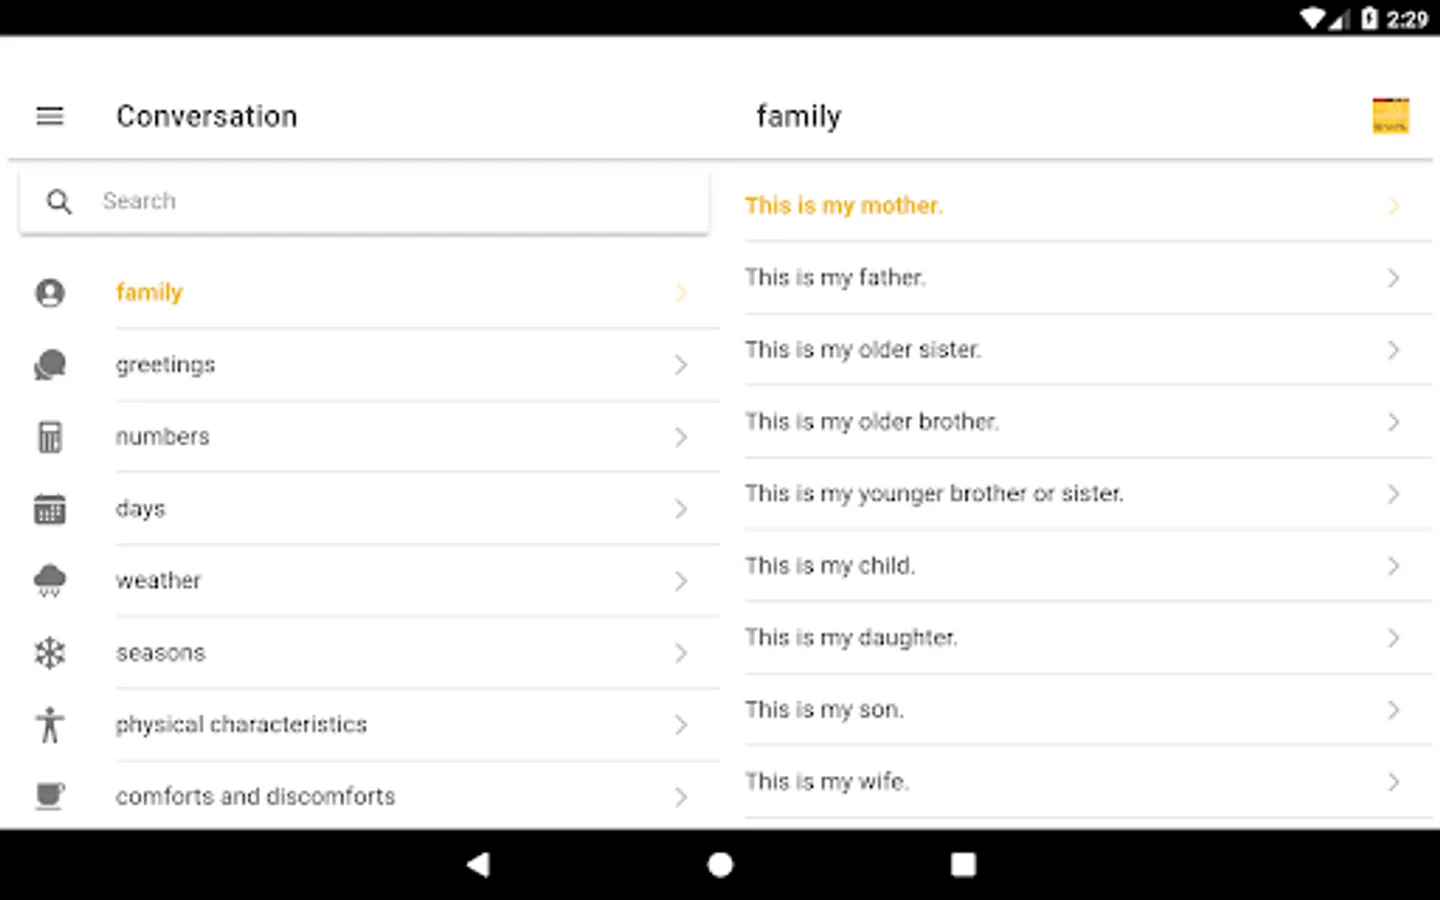The width and height of the screenshot is (1440, 900).
Task: Click the search magnifier icon
Action: pyautogui.click(x=59, y=202)
